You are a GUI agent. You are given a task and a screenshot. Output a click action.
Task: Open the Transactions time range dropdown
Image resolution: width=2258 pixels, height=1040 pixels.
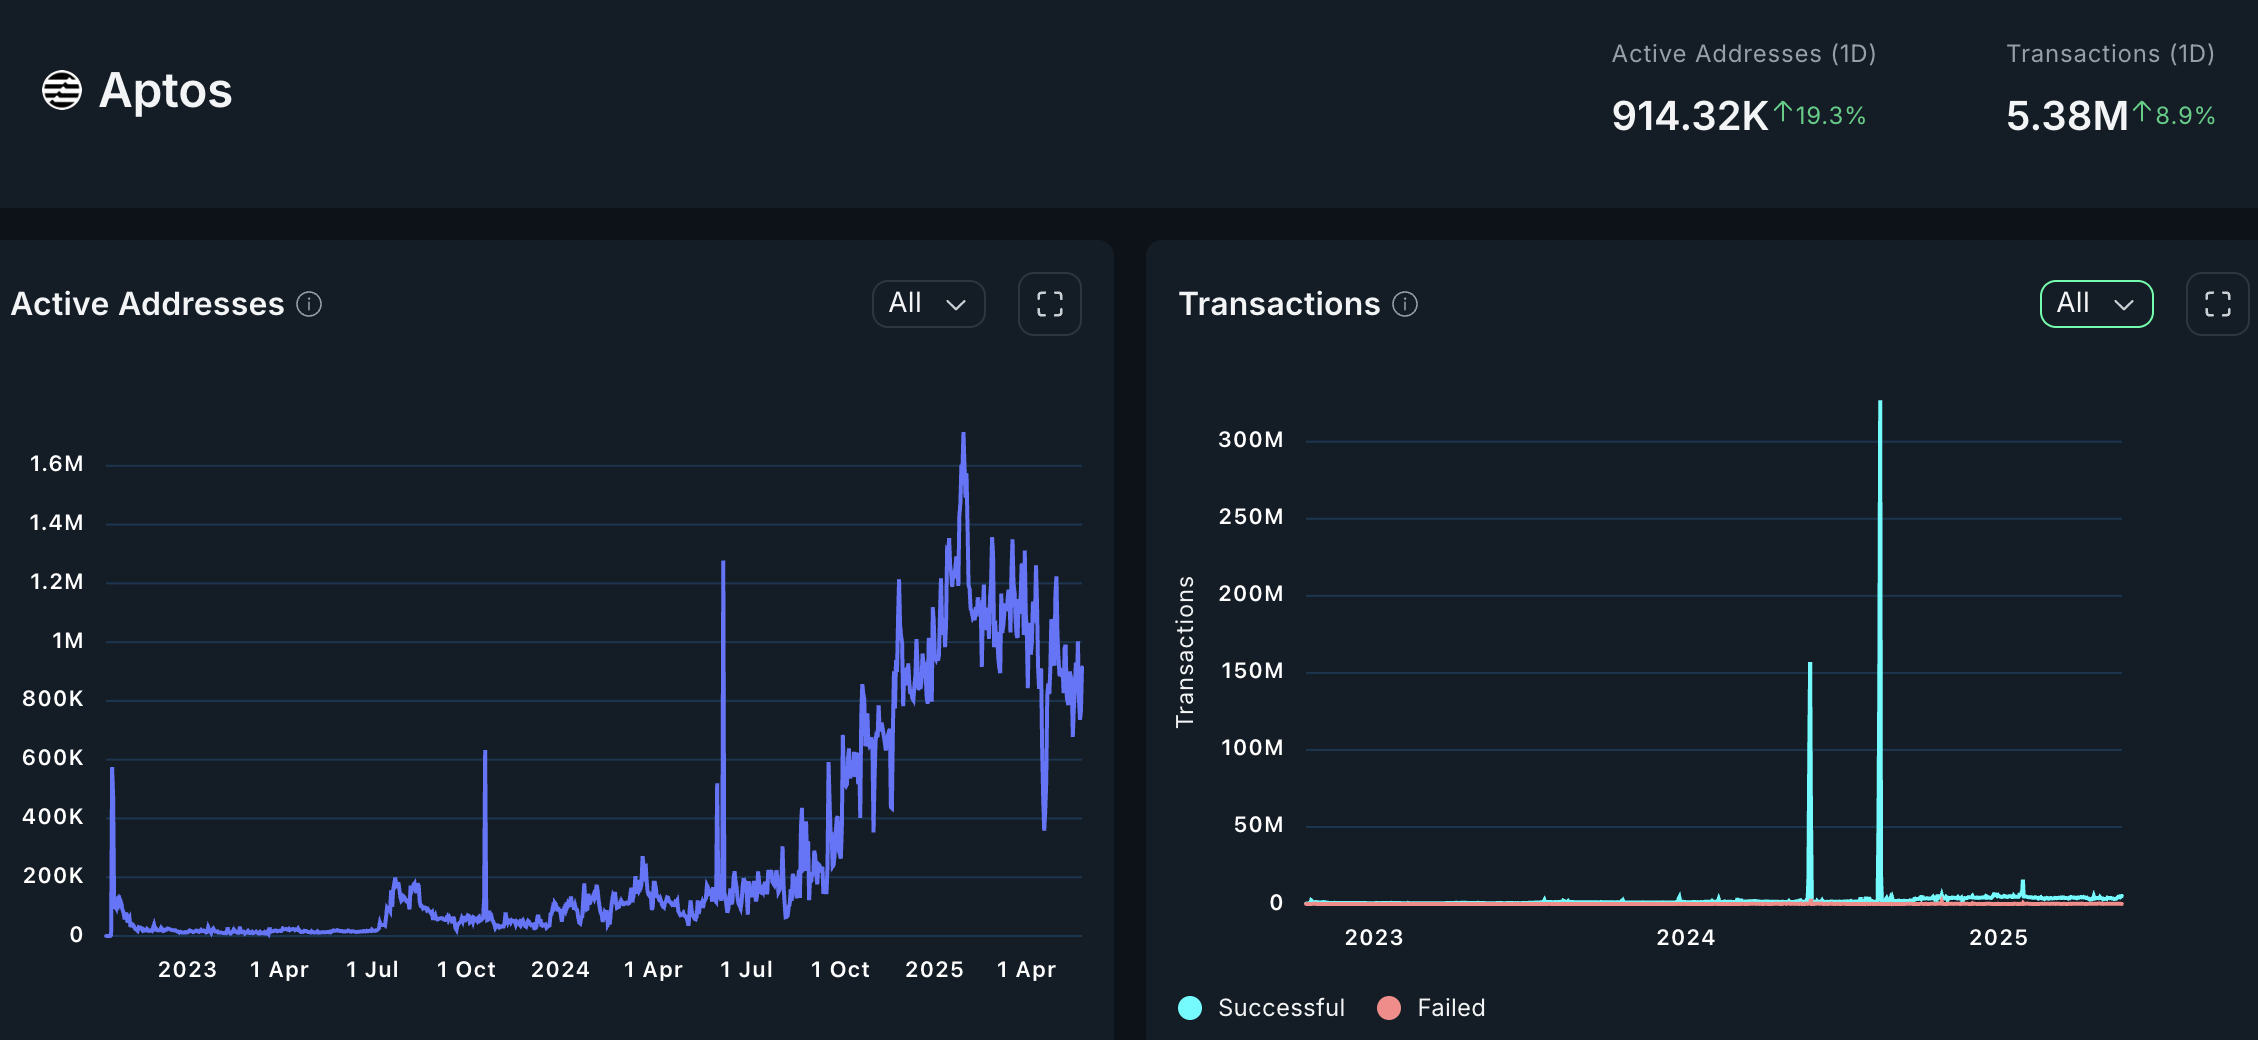click(x=2096, y=303)
